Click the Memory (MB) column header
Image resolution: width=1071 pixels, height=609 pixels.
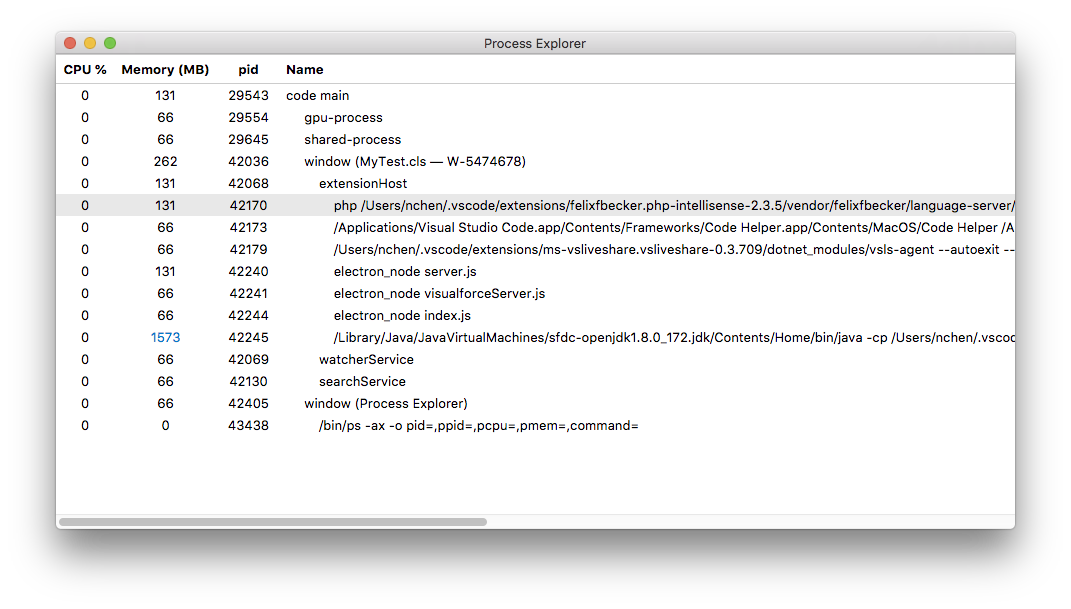pyautogui.click(x=165, y=70)
